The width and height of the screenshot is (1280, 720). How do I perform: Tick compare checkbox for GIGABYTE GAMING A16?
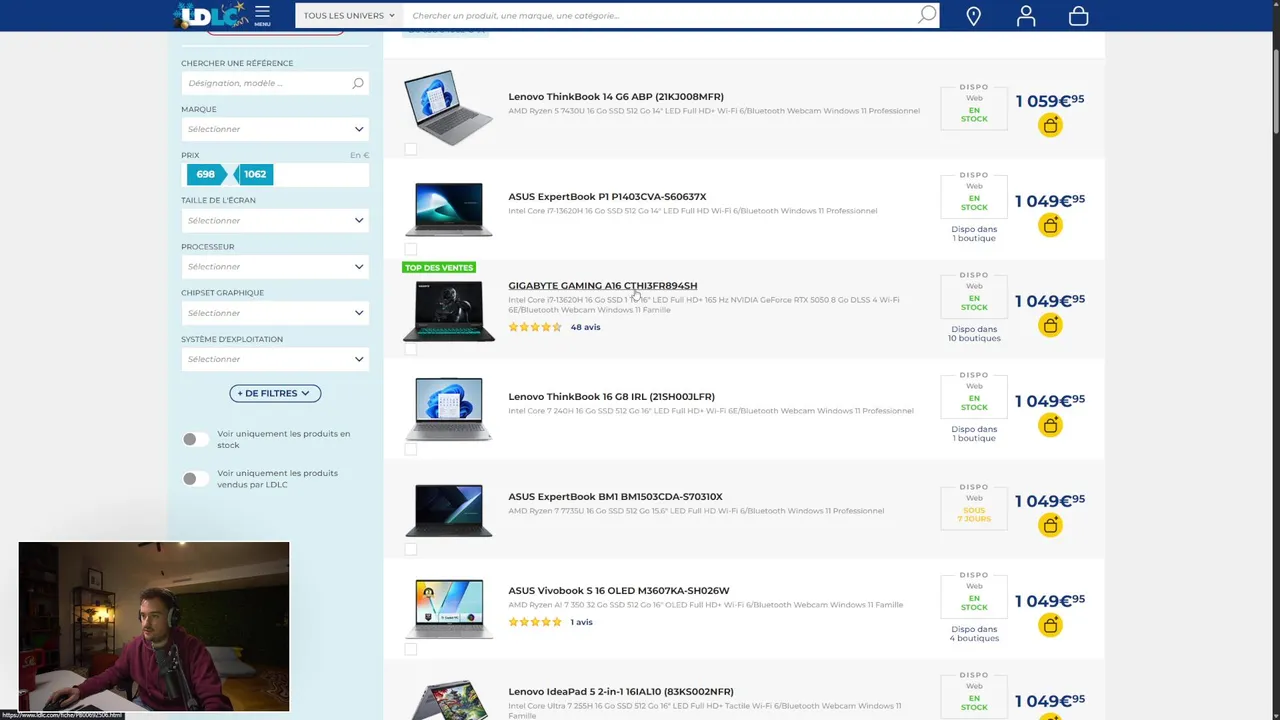coord(410,349)
